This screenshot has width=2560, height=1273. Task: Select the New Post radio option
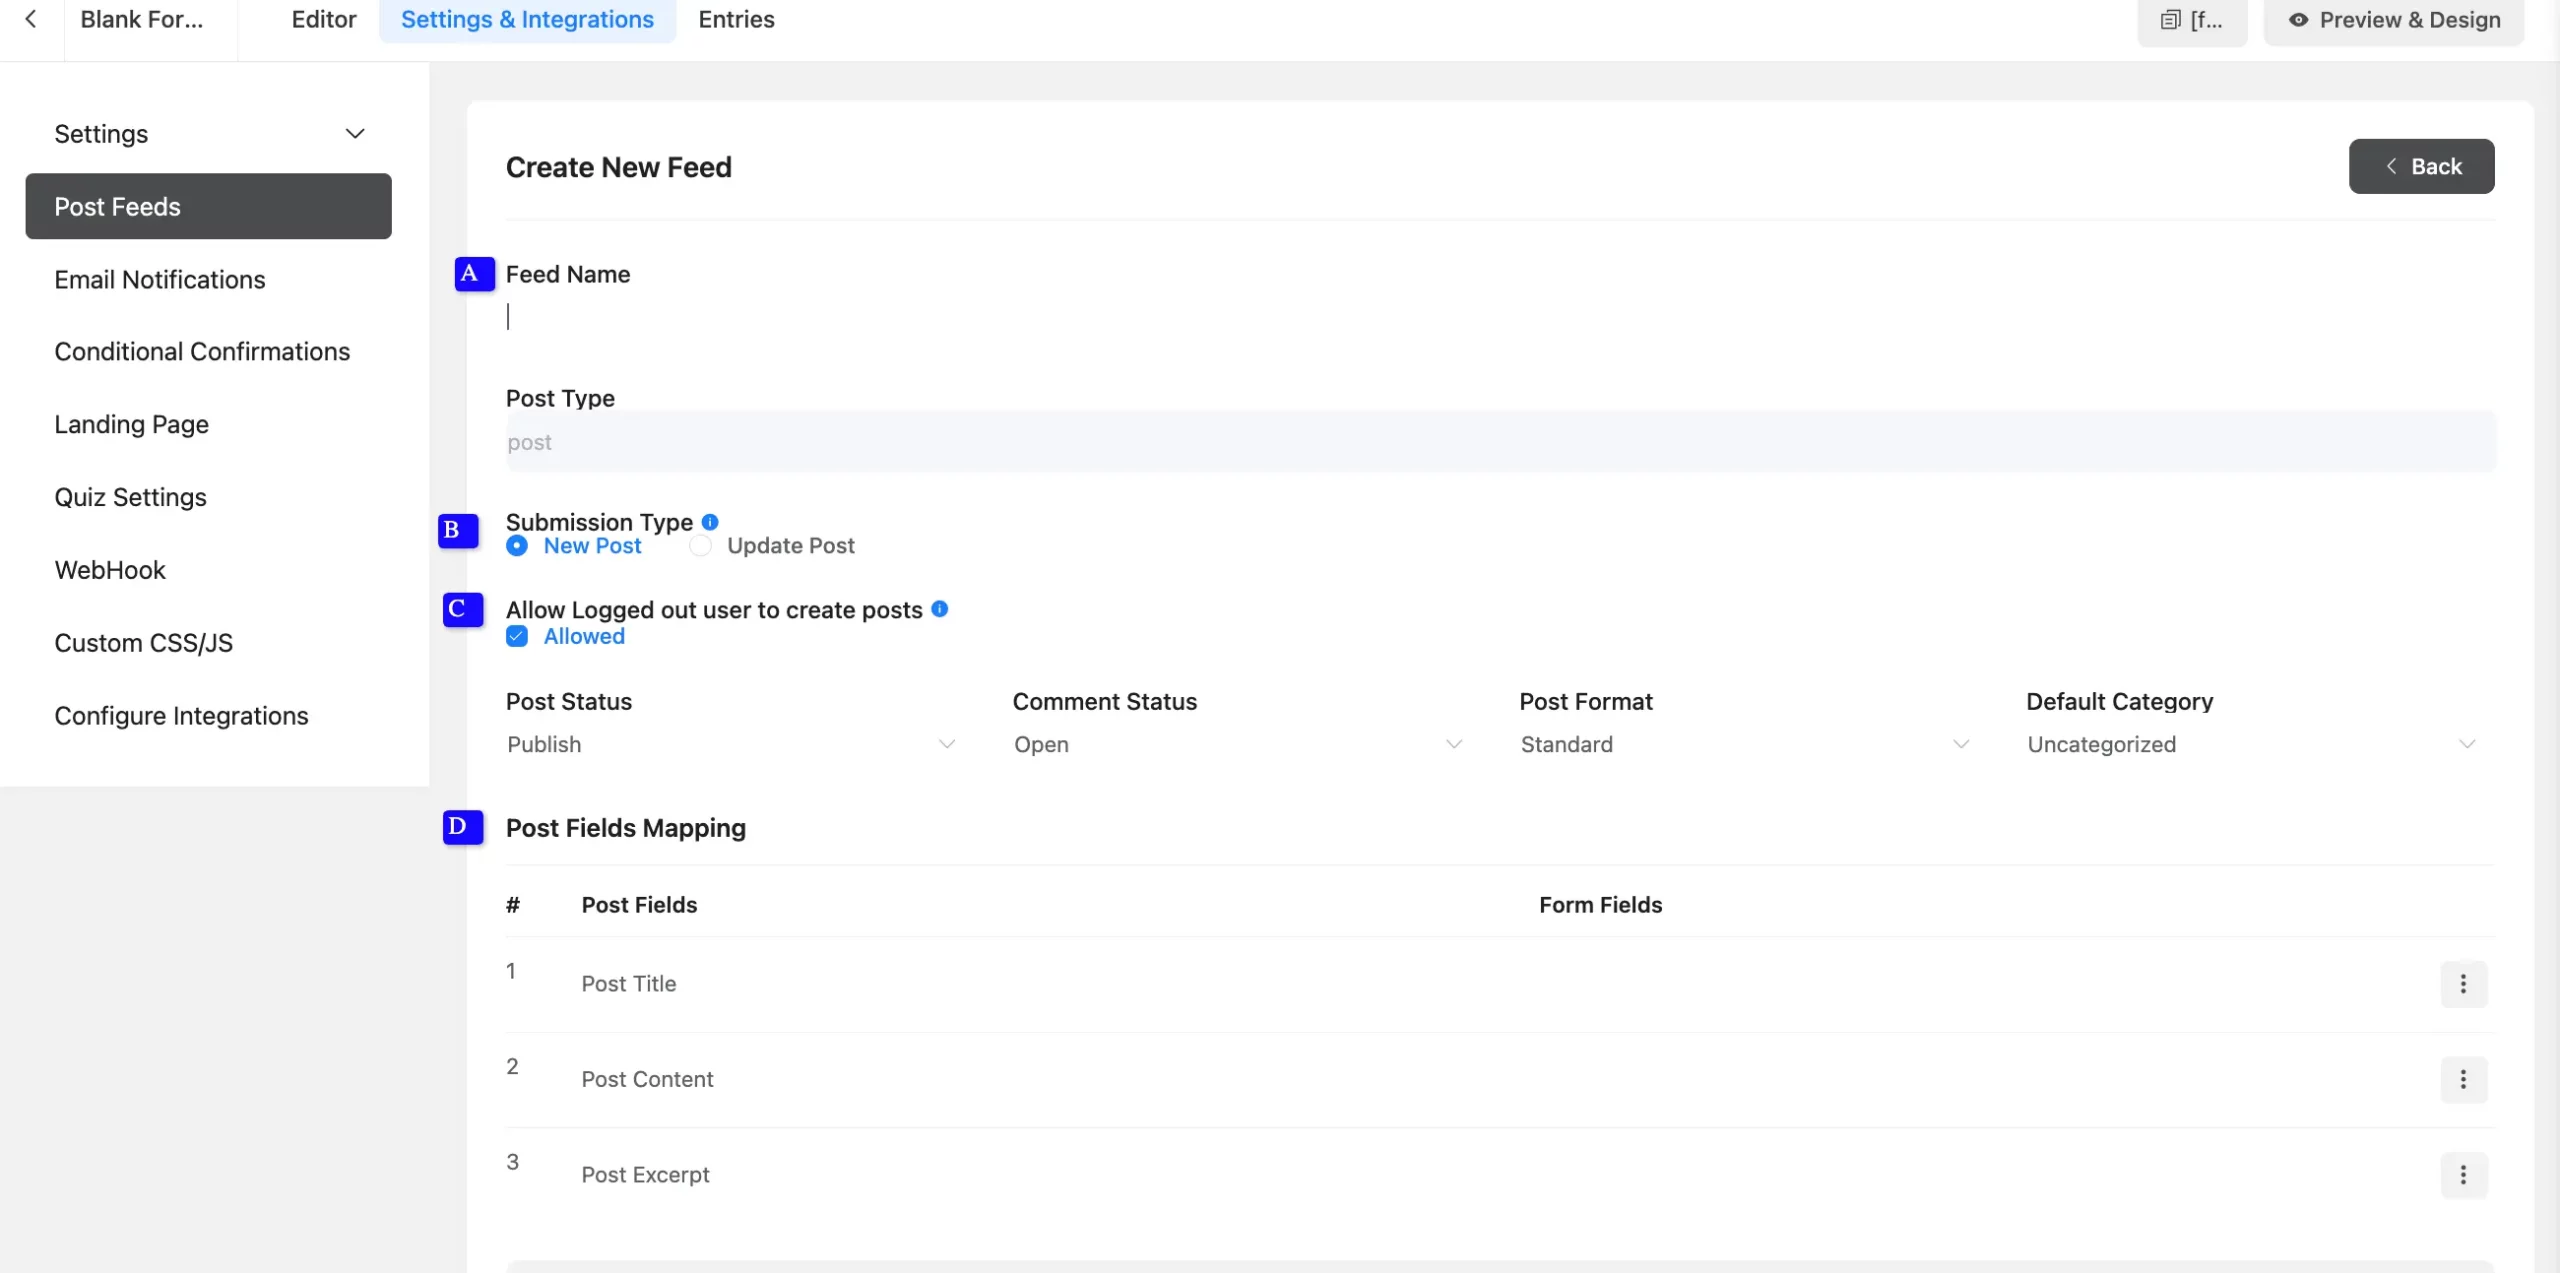click(517, 546)
